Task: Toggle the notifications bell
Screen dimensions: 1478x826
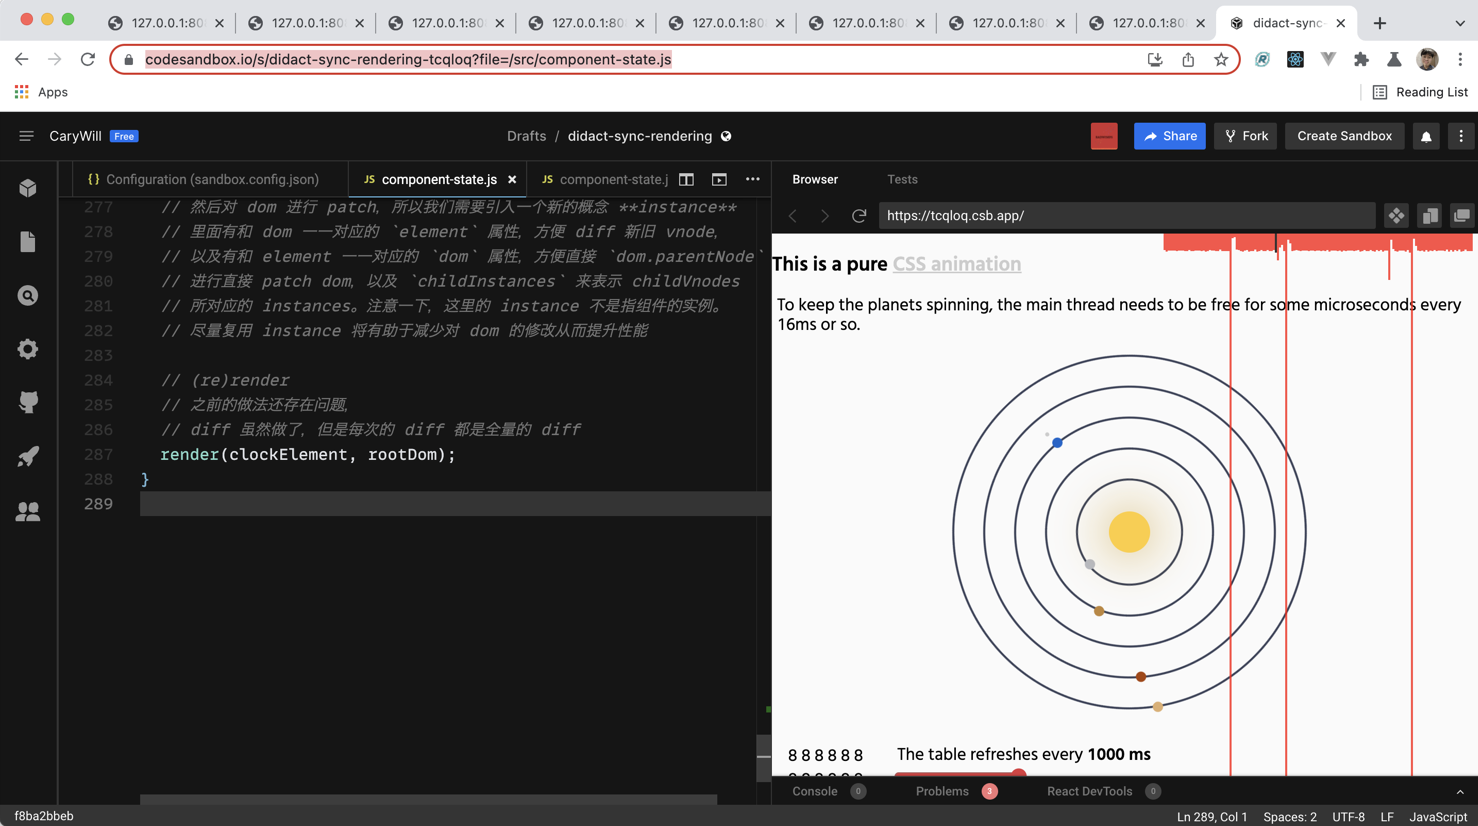Action: 1425,136
